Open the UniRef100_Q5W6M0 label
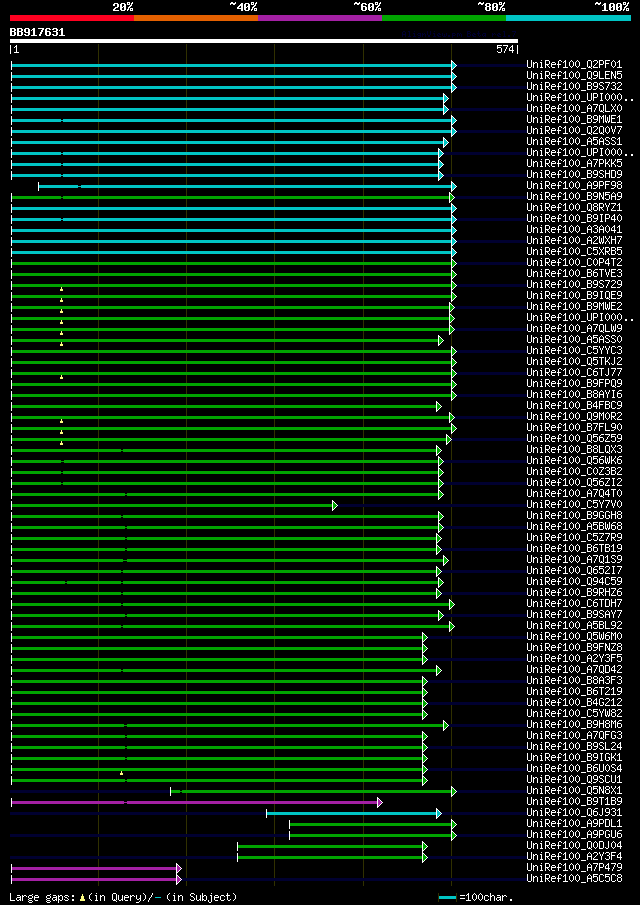Screen dimensions: 640x905 coord(574,637)
